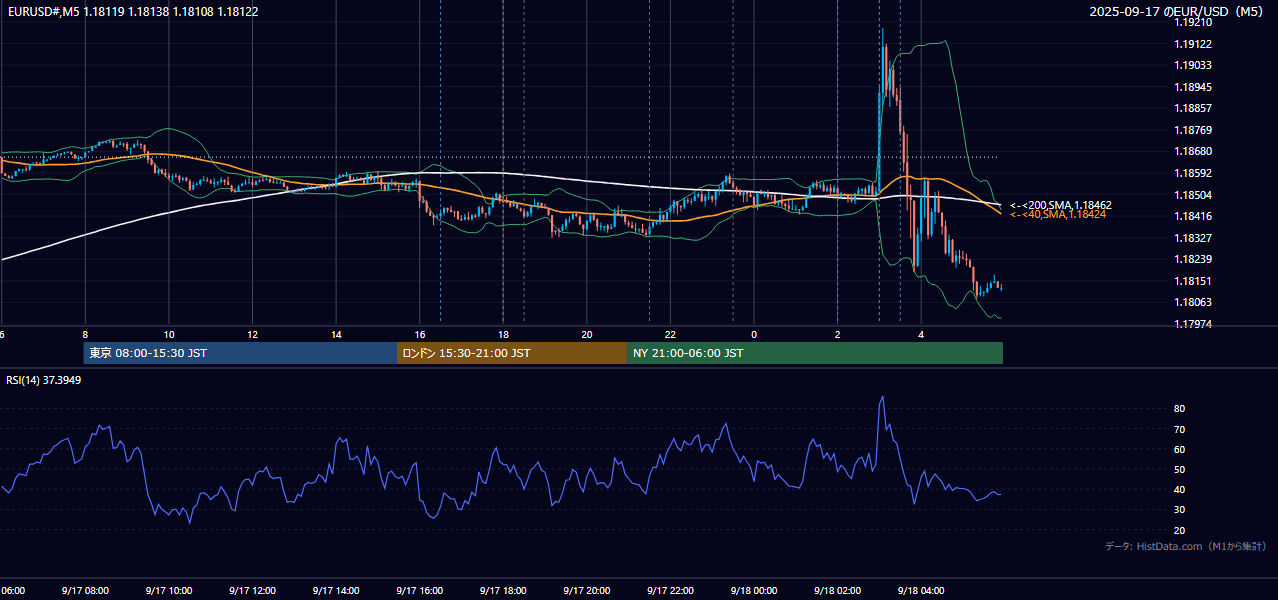Image resolution: width=1278 pixels, height=600 pixels.
Task: Click the 9/17 08:00 bottom time label
Action: coord(85,591)
